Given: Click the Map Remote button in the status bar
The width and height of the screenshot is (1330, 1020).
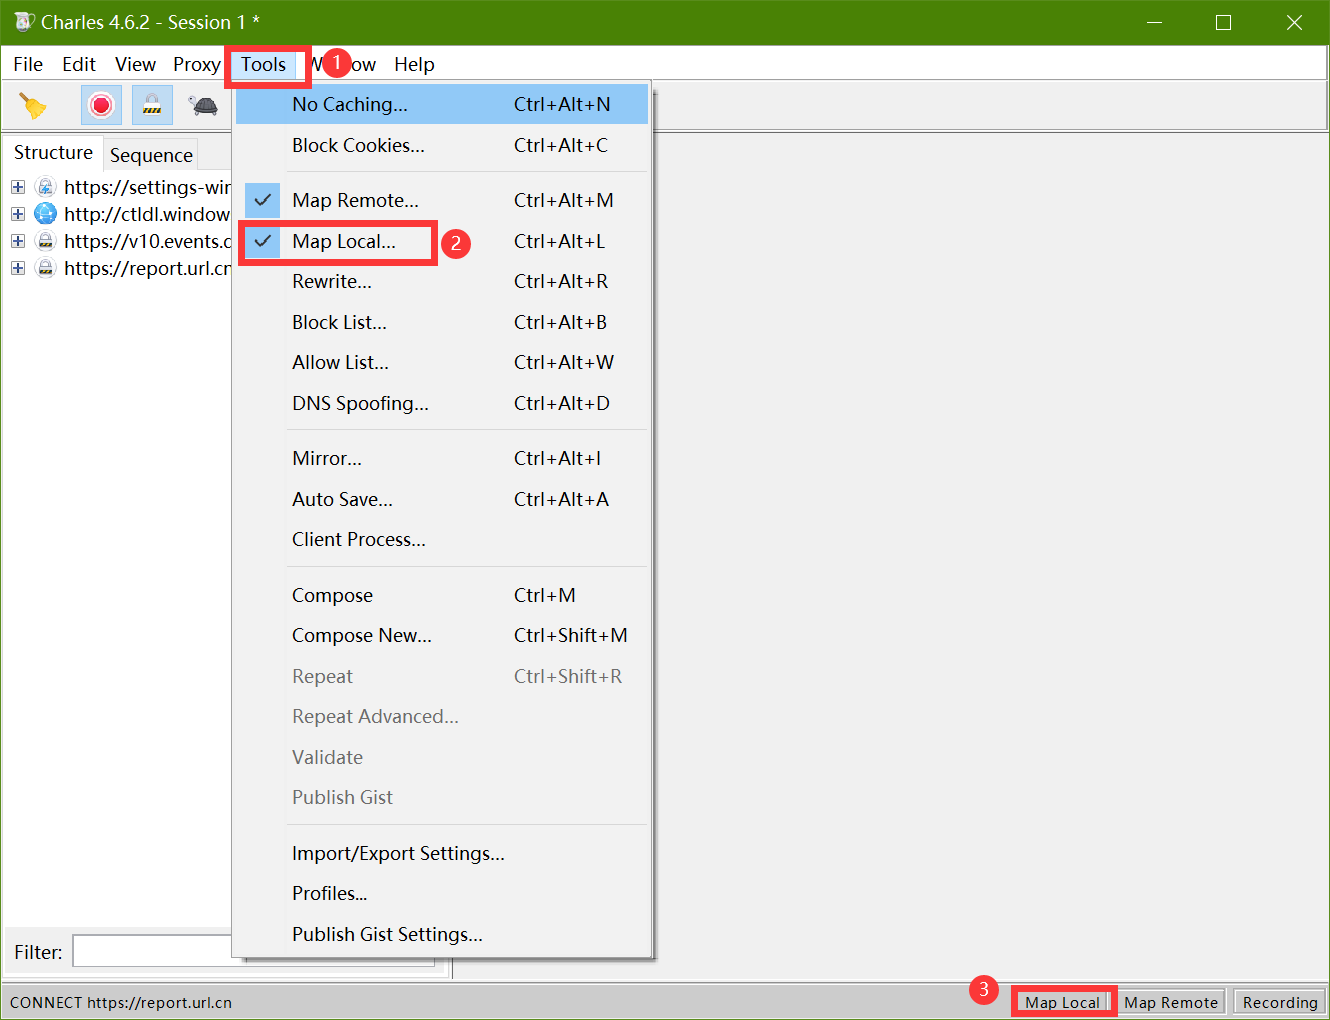Looking at the screenshot, I should 1171,1001.
